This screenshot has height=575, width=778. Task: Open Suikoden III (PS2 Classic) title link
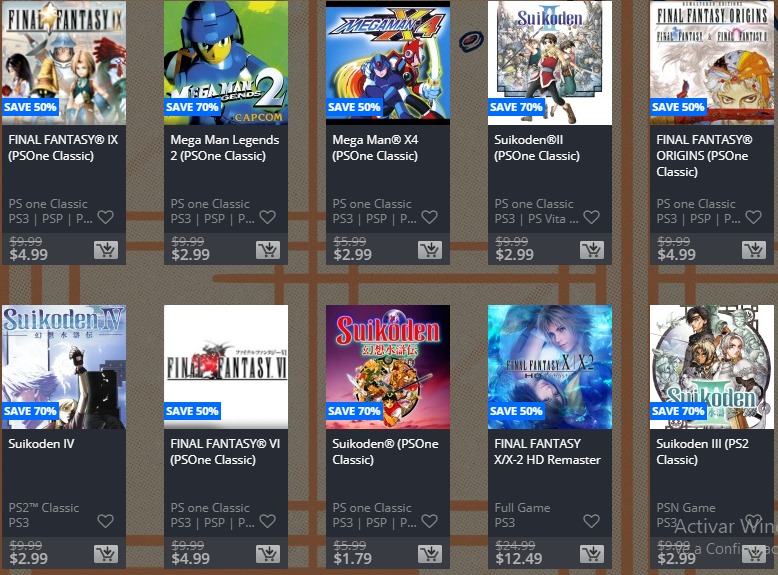click(702, 451)
